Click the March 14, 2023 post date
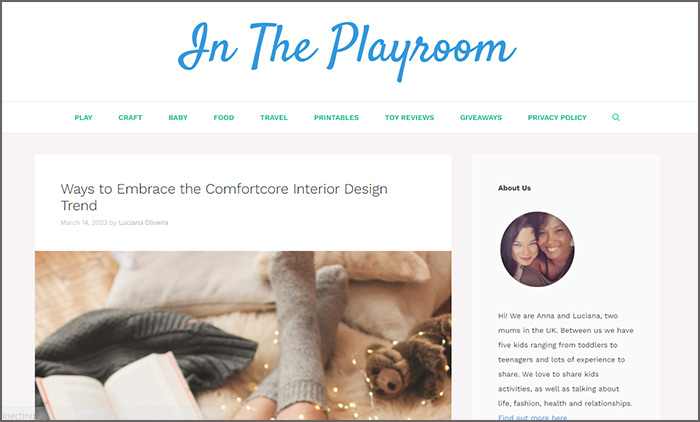This screenshot has height=422, width=700. tap(84, 222)
